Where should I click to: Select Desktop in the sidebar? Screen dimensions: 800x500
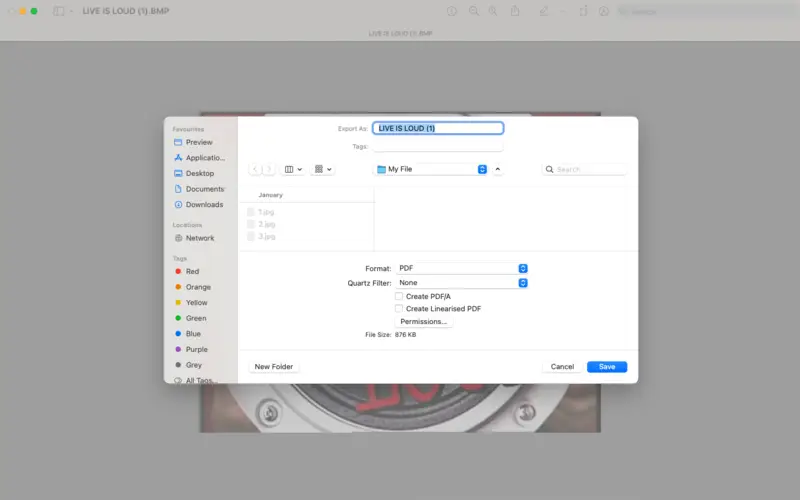pos(194,173)
